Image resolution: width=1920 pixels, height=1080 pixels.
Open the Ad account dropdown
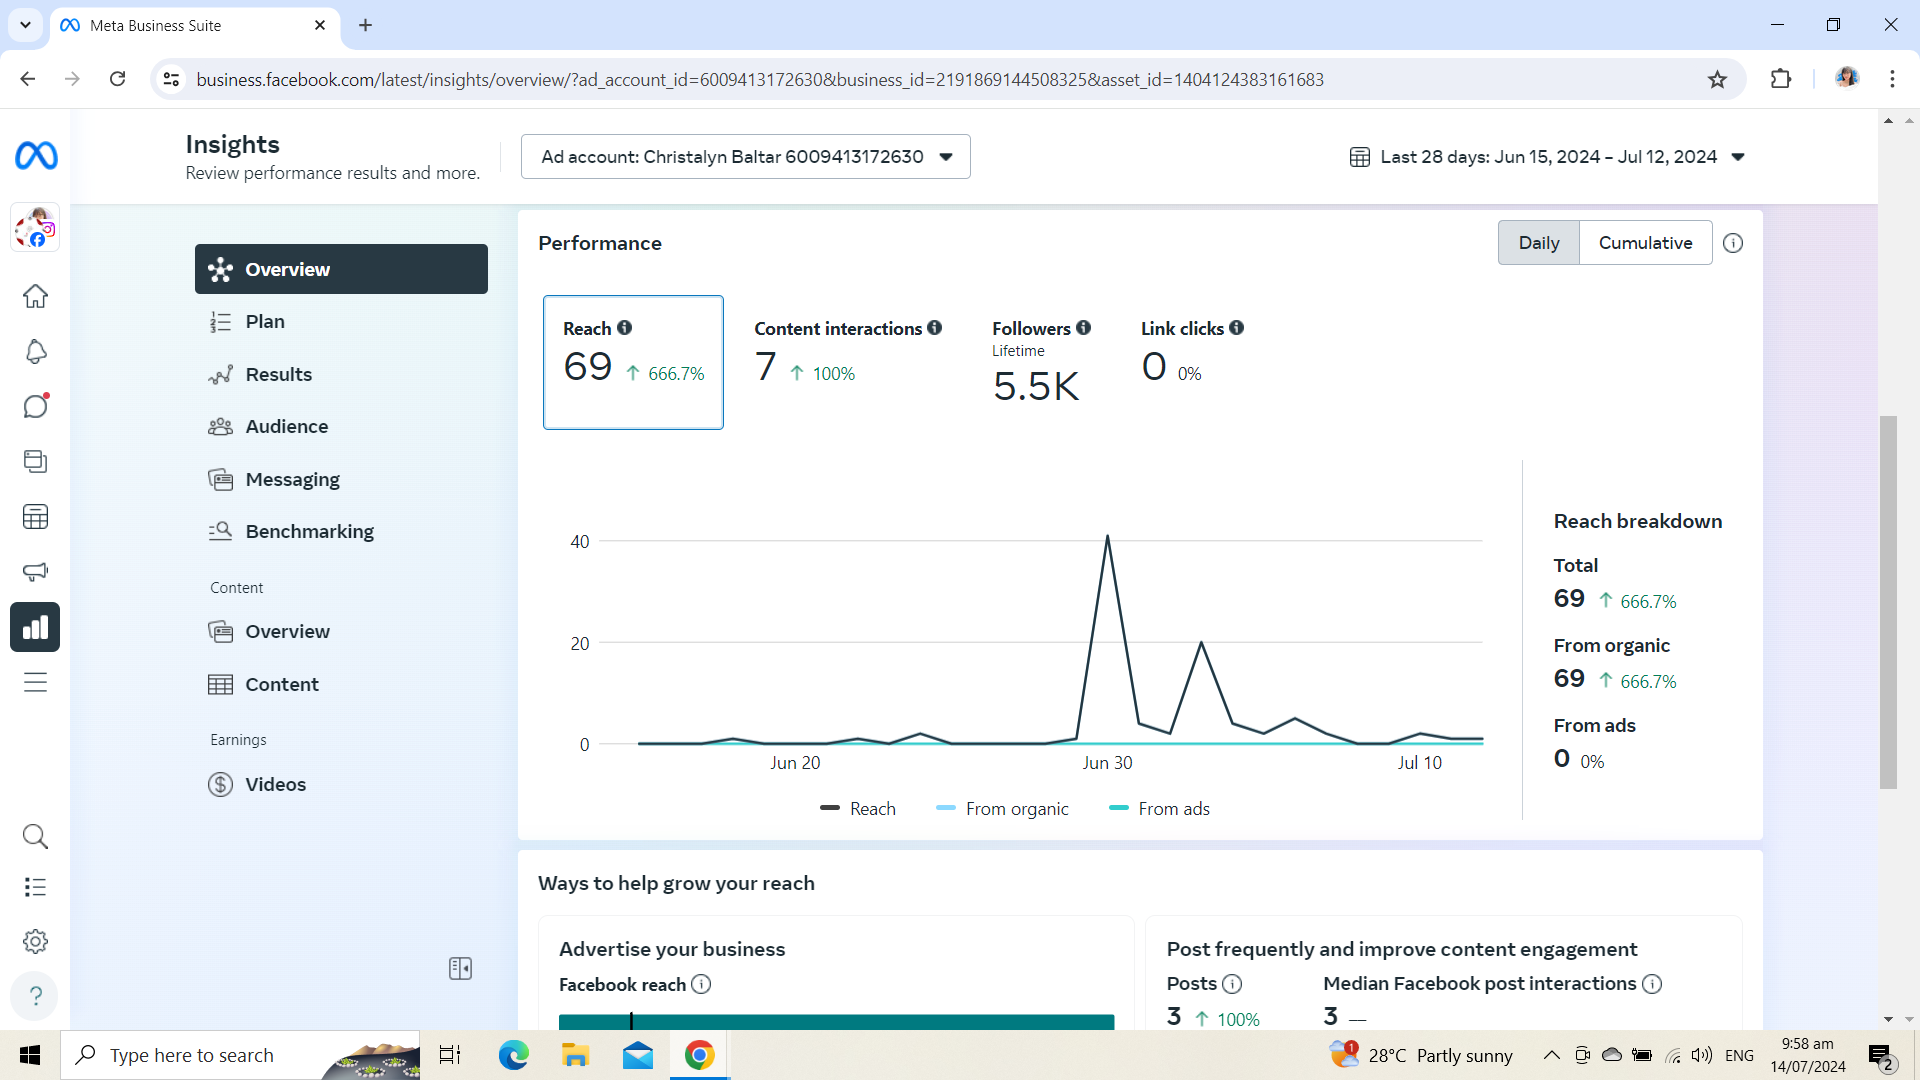point(746,157)
